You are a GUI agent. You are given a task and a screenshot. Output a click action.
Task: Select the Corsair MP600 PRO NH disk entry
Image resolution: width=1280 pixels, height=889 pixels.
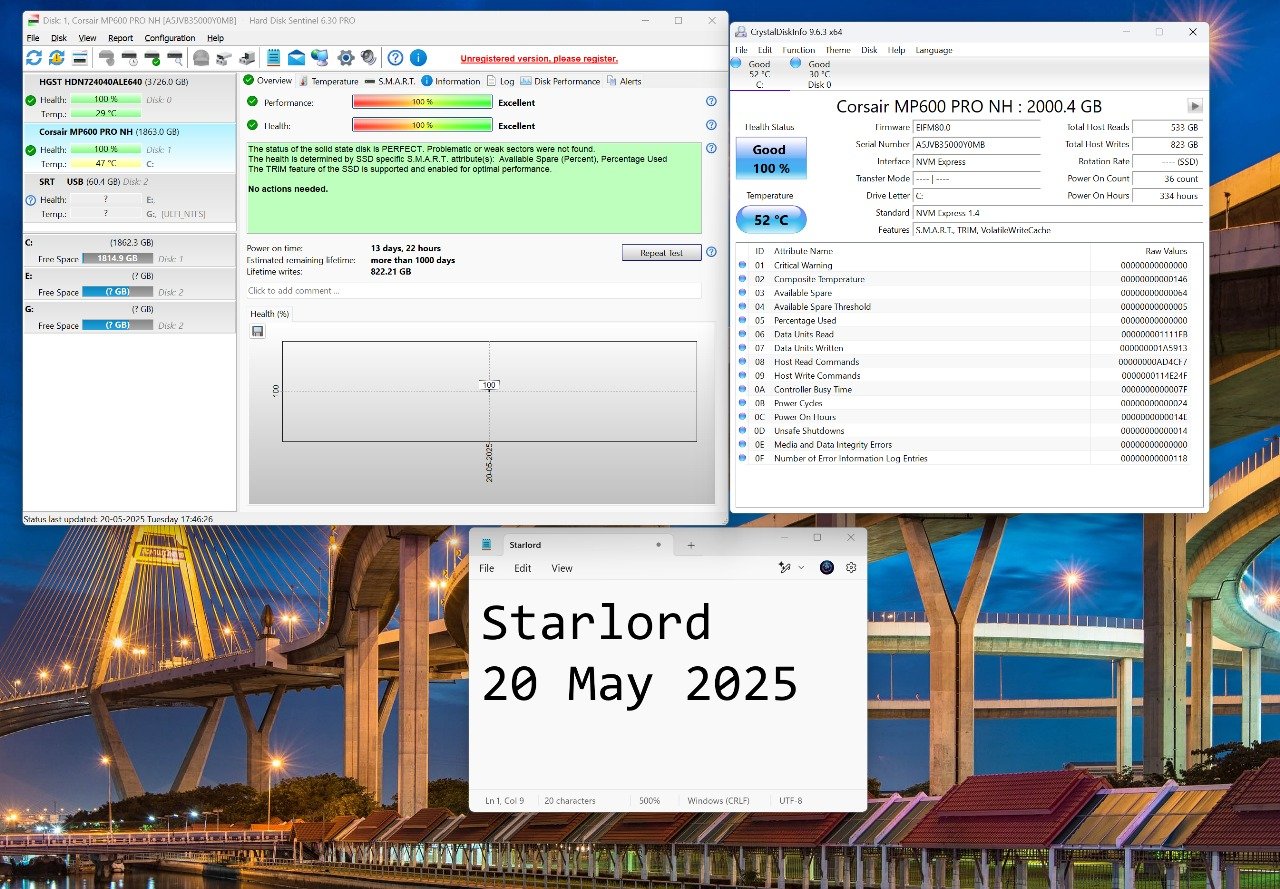coord(130,148)
